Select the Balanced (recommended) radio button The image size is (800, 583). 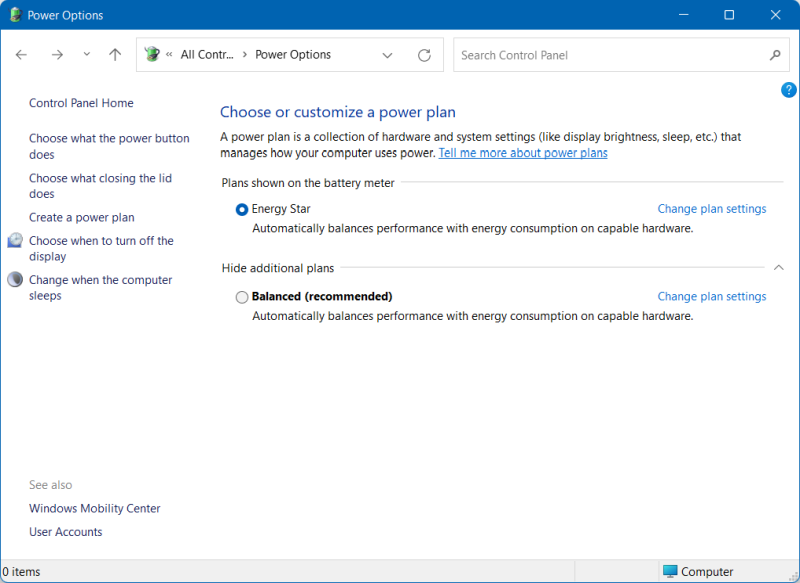[241, 297]
